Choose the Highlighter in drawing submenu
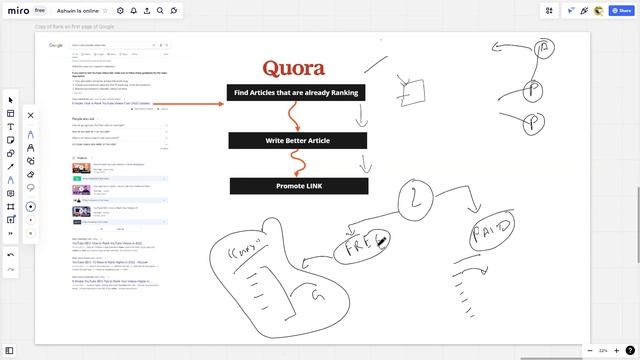 [31, 148]
